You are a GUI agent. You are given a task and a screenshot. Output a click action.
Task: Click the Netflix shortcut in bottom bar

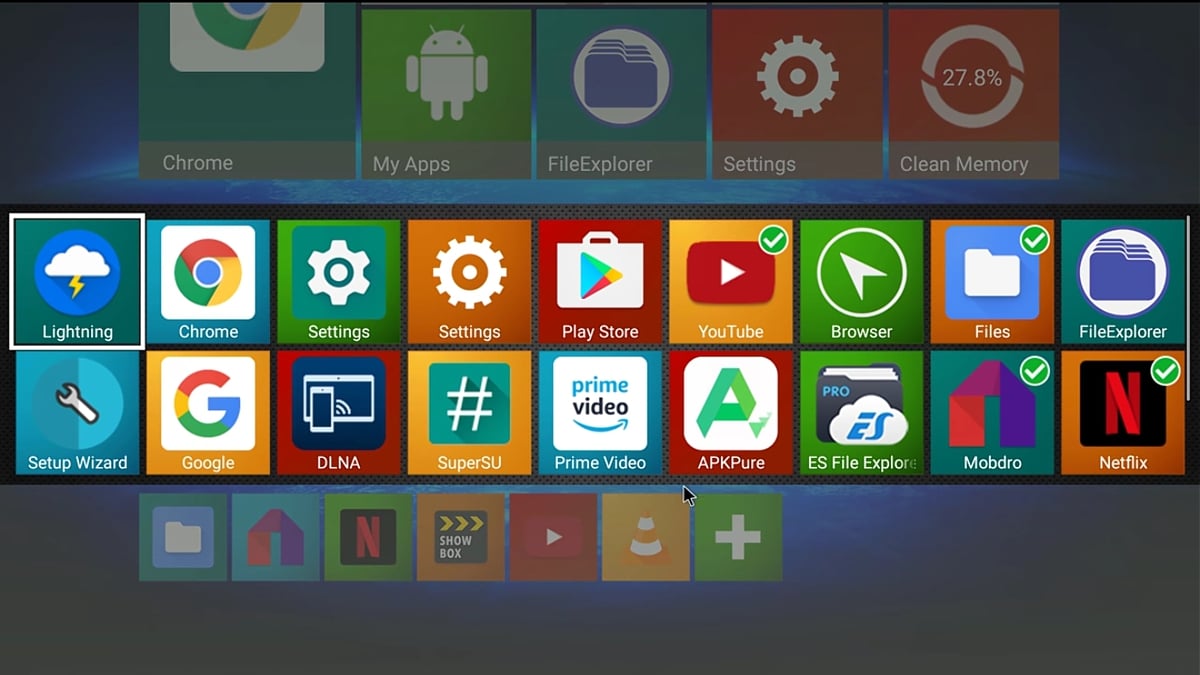click(x=368, y=537)
